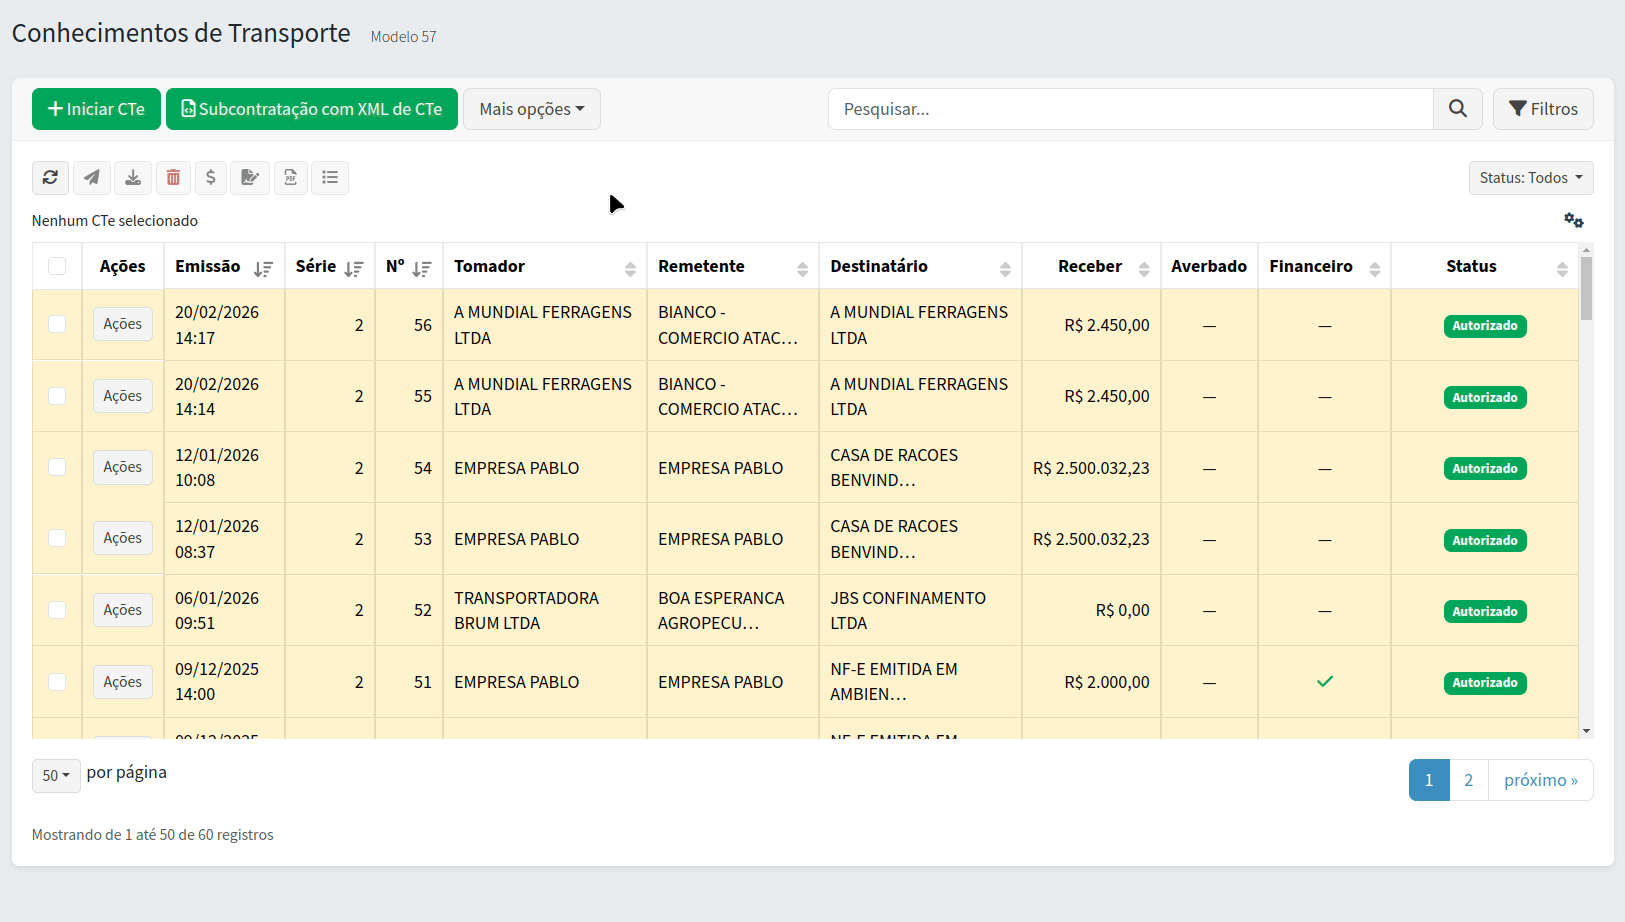Click the paper plane send icon
The height and width of the screenshot is (922, 1625).
92,178
